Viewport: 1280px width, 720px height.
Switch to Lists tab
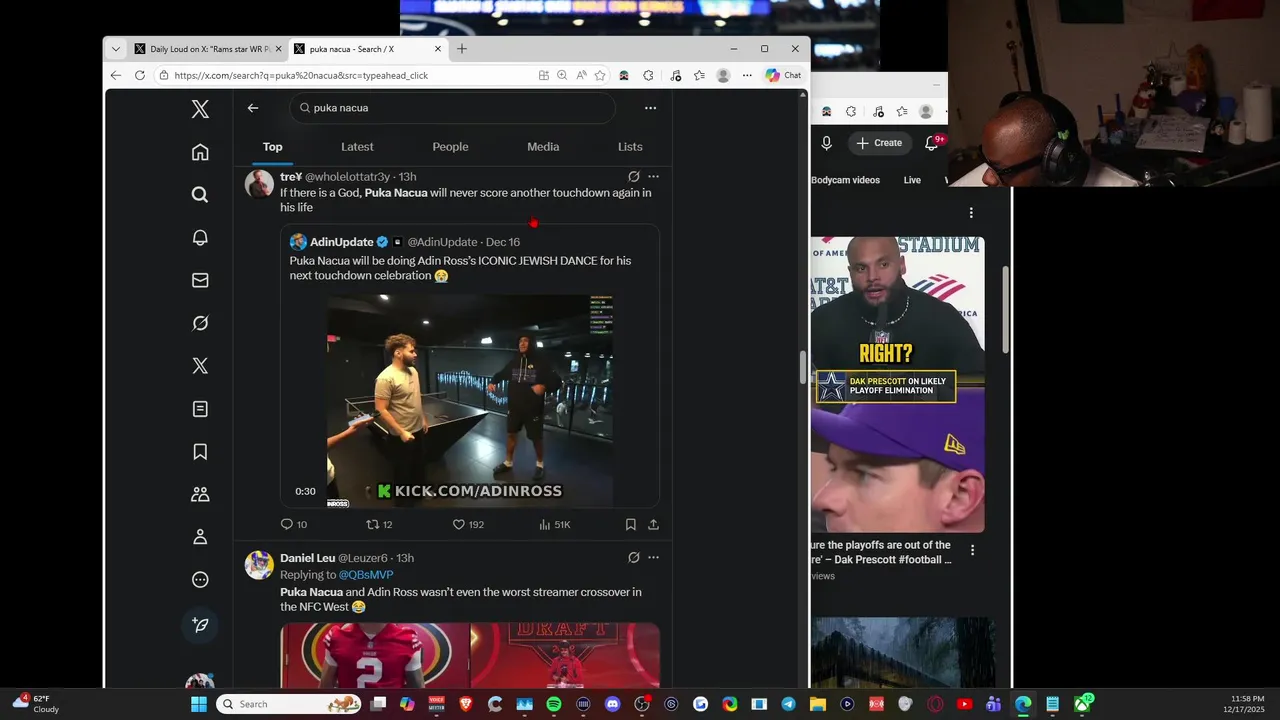pos(630,147)
